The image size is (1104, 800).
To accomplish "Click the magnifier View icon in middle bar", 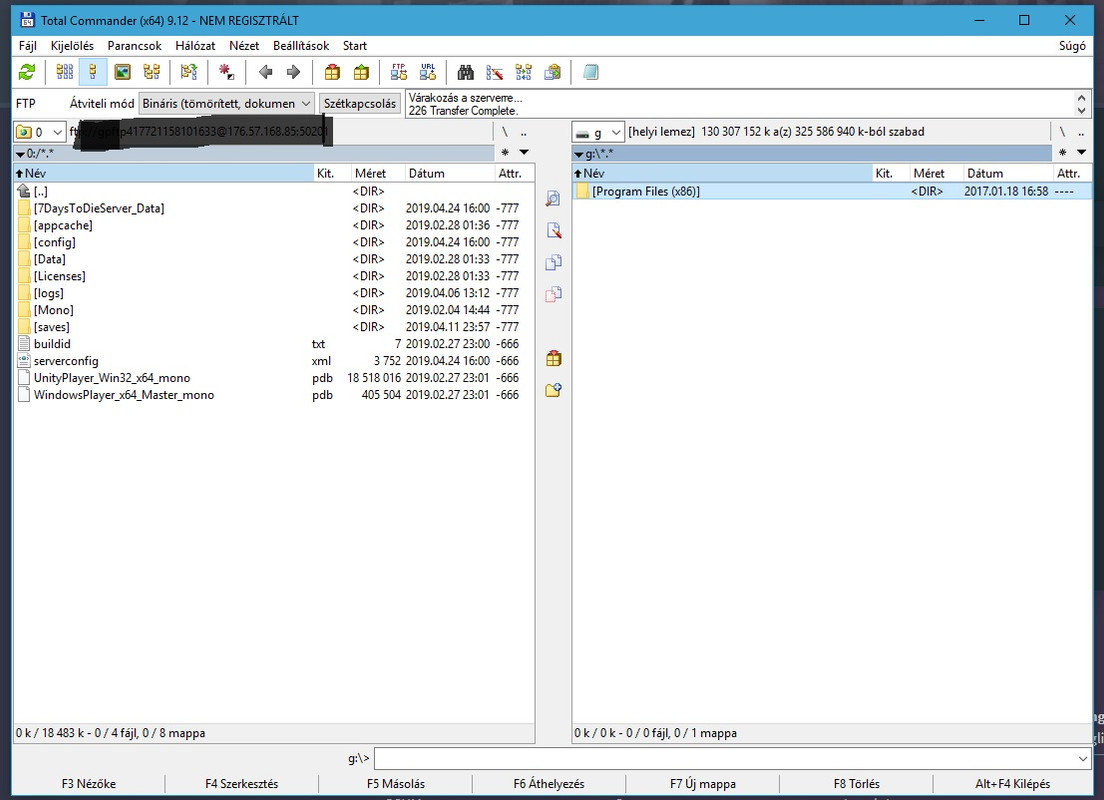I will click(x=553, y=199).
